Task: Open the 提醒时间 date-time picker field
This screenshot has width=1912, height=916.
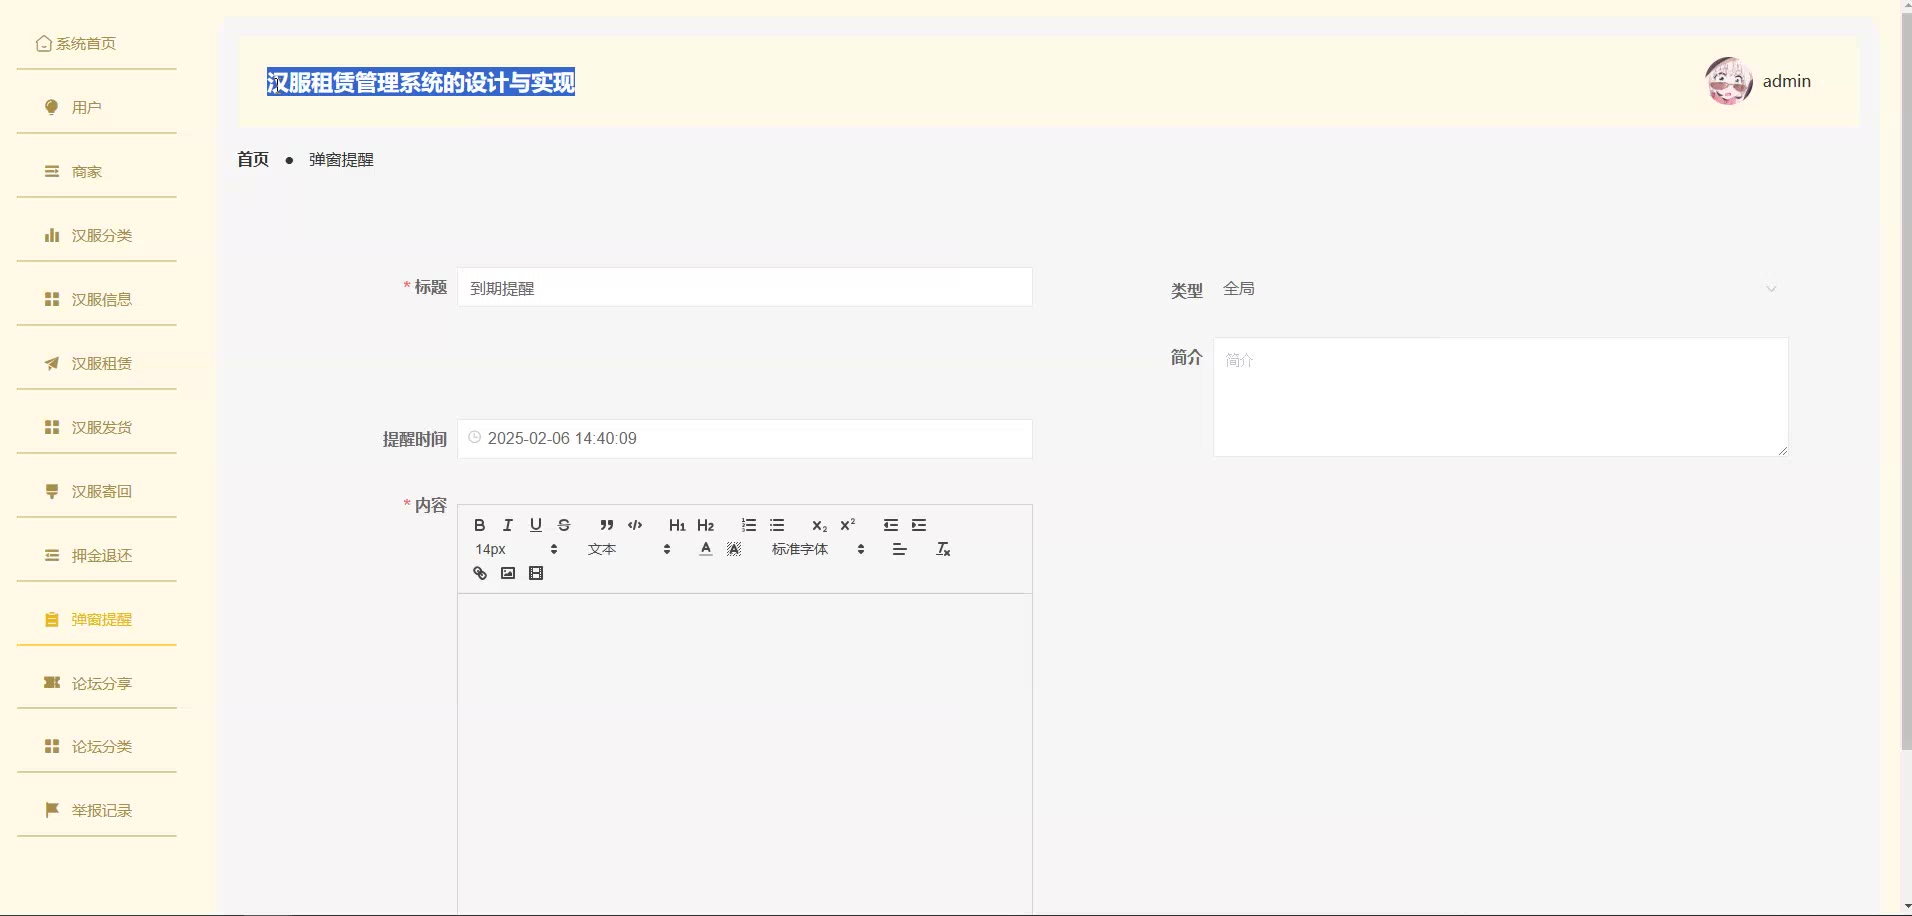Action: [x=745, y=439]
